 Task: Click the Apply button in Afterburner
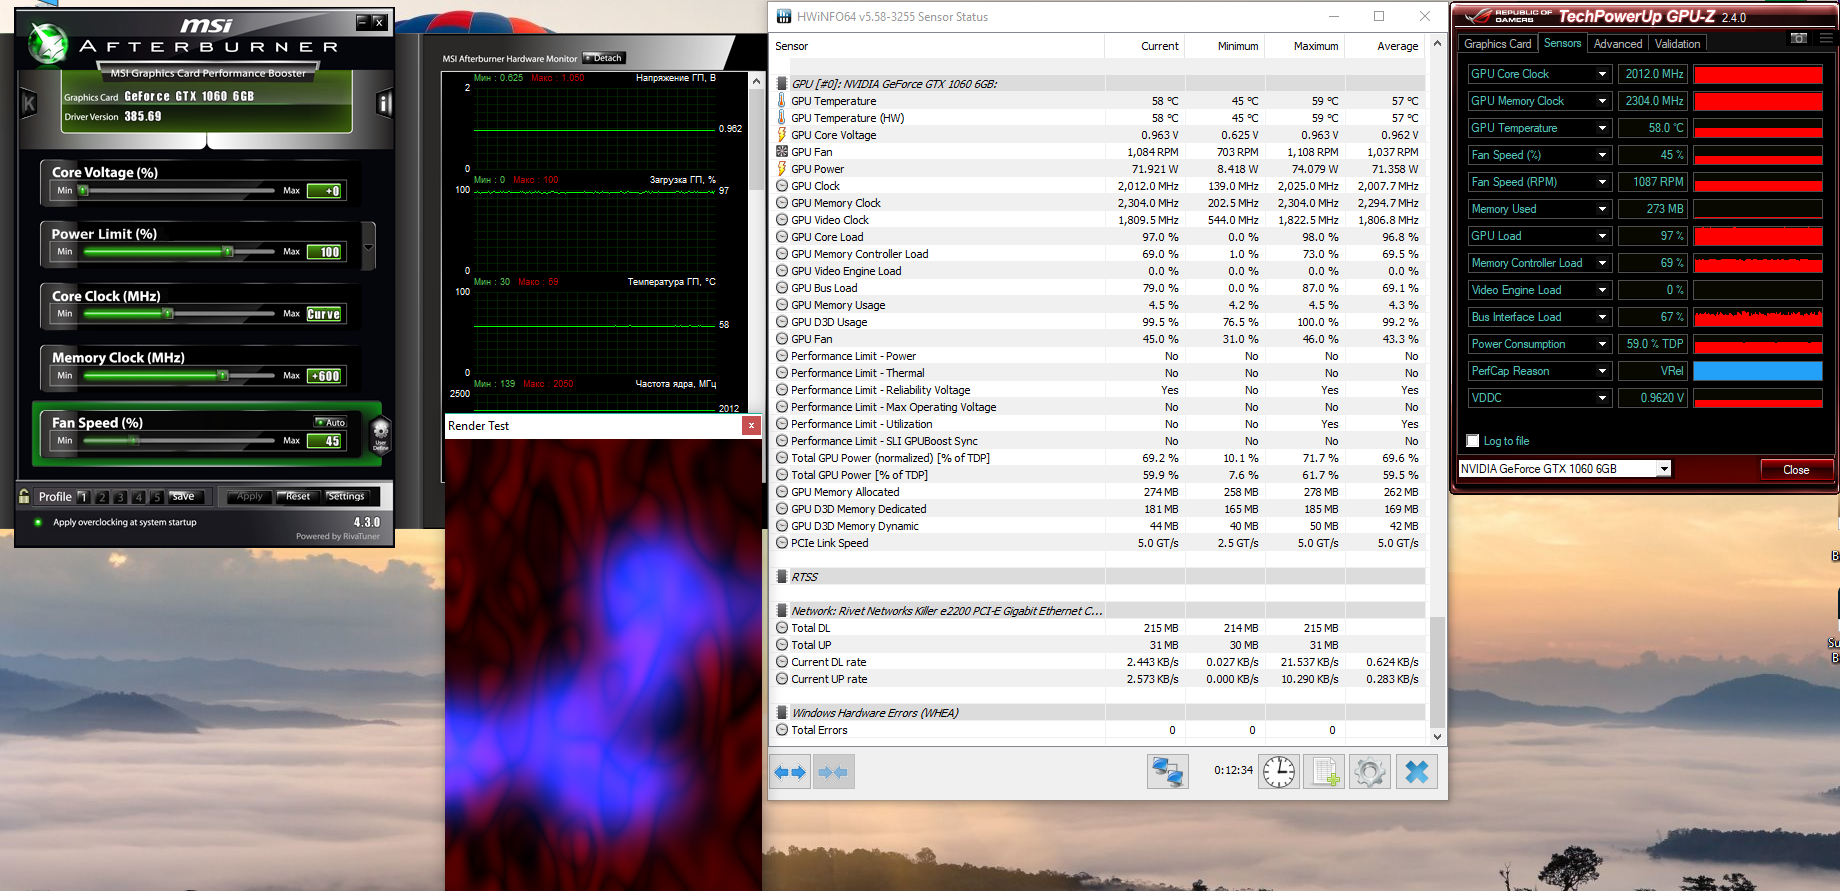tap(249, 497)
